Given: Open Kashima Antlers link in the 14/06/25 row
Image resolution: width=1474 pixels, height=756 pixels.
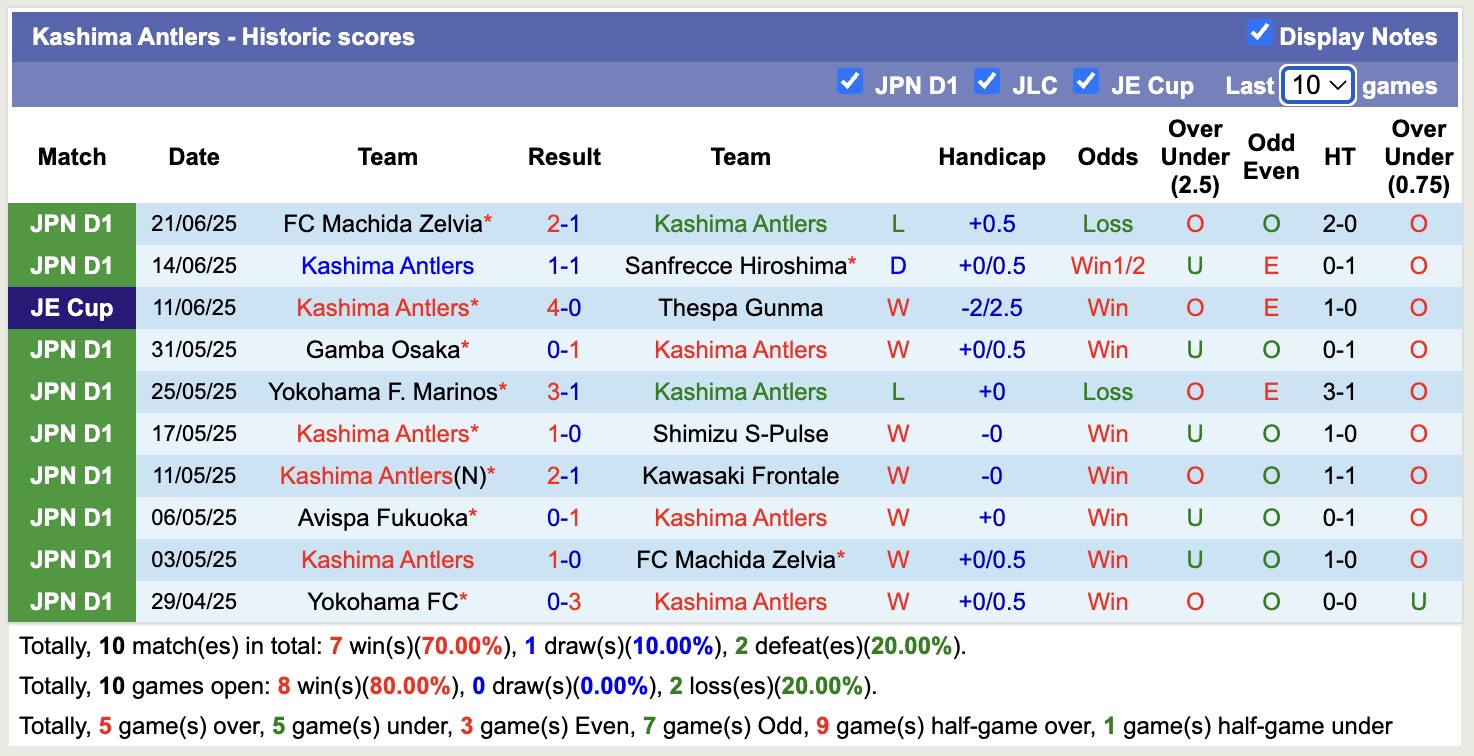Looking at the screenshot, I should tap(387, 265).
